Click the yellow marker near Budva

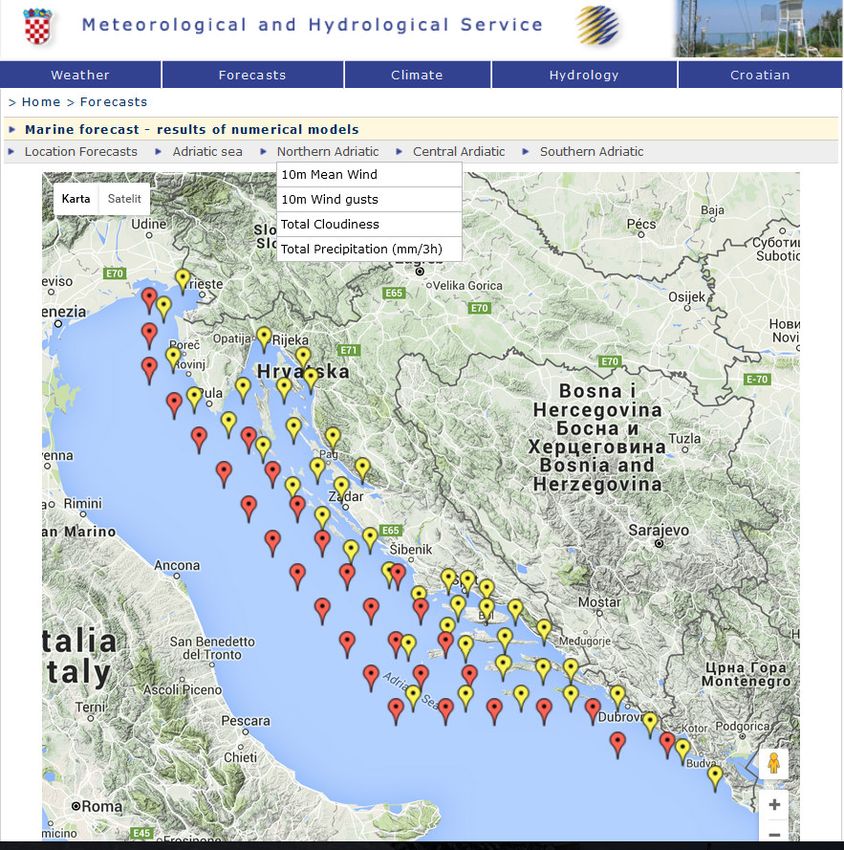715,775
